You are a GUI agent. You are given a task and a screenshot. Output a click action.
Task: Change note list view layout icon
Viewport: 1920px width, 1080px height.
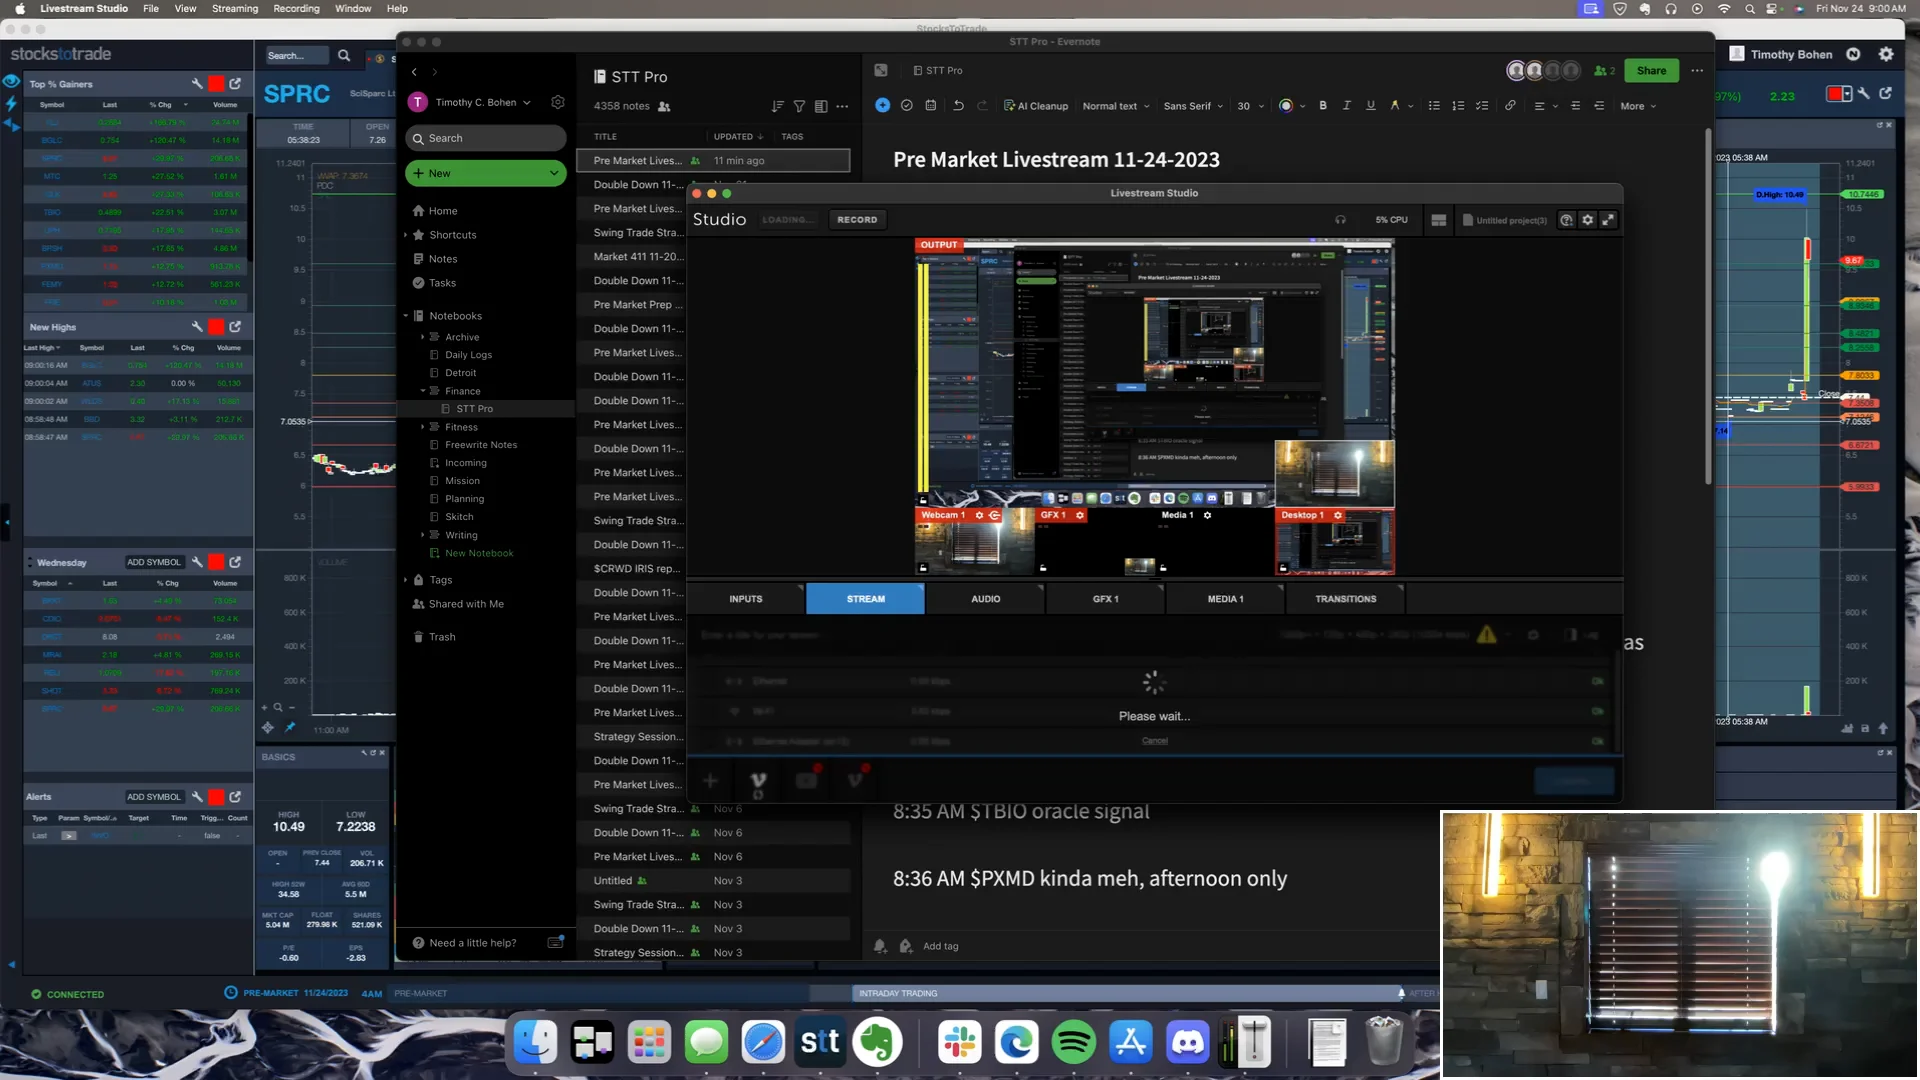click(821, 106)
